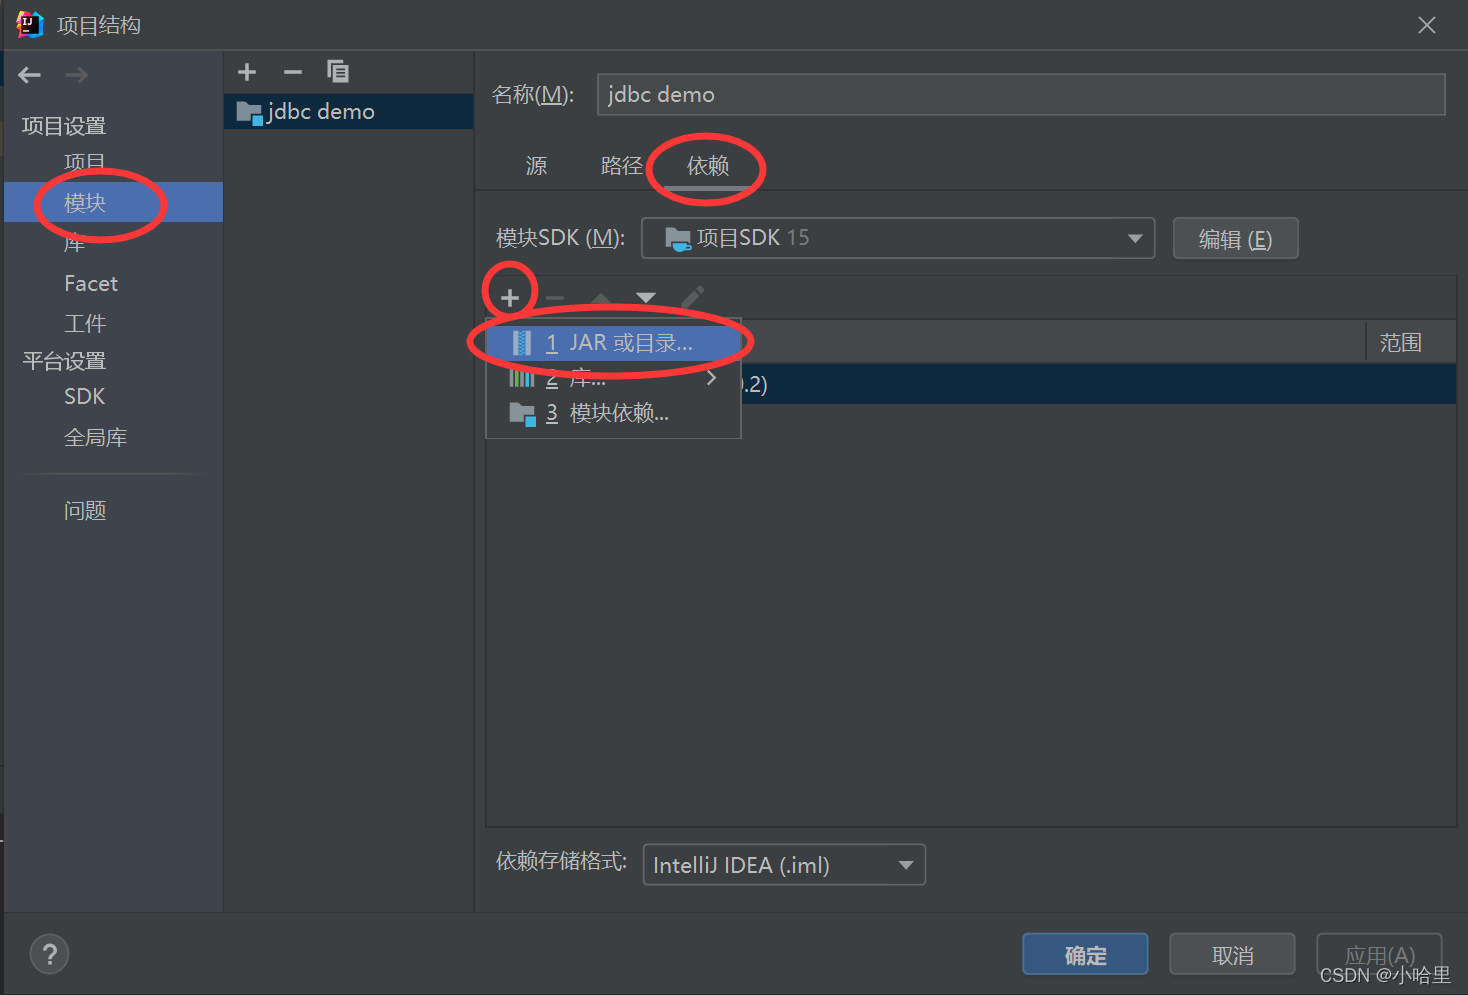Viewport: 1468px width, 995px height.
Task: Click the 取消 button
Action: tap(1232, 955)
